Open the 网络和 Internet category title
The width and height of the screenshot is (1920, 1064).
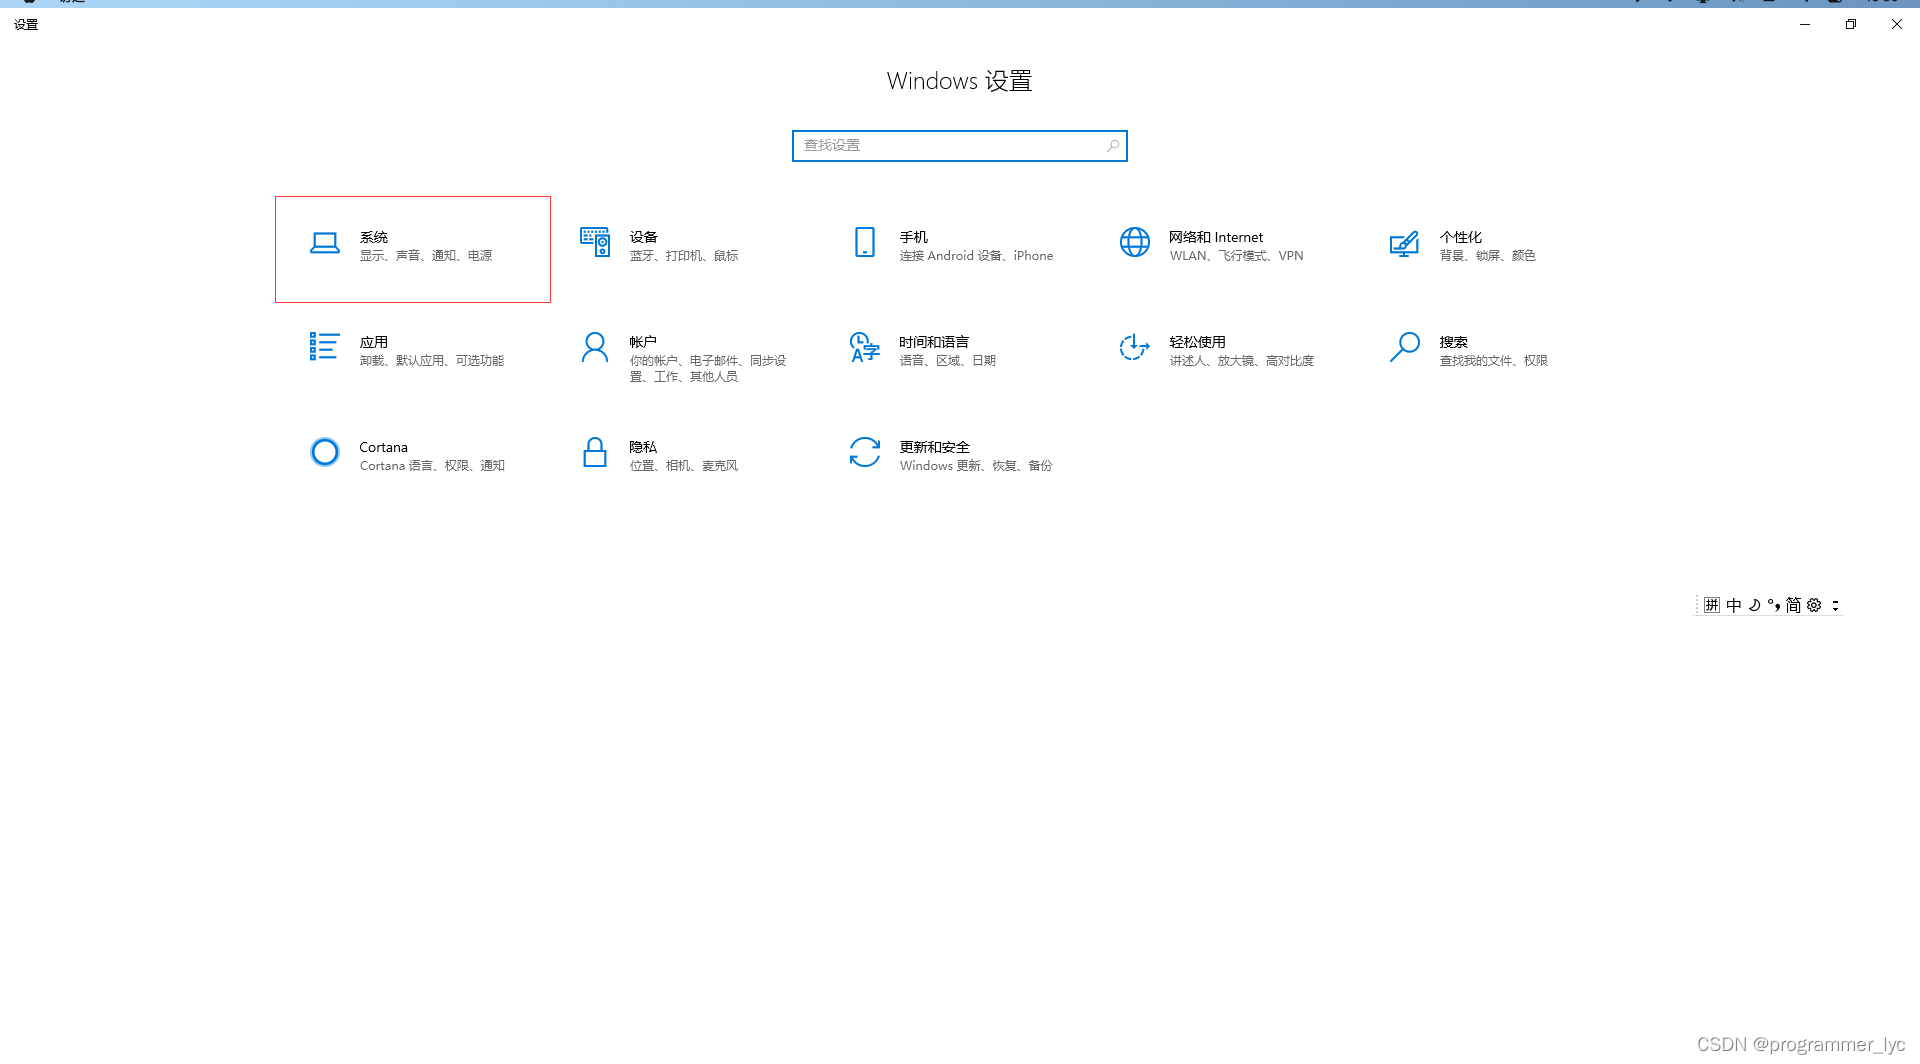tap(1216, 237)
